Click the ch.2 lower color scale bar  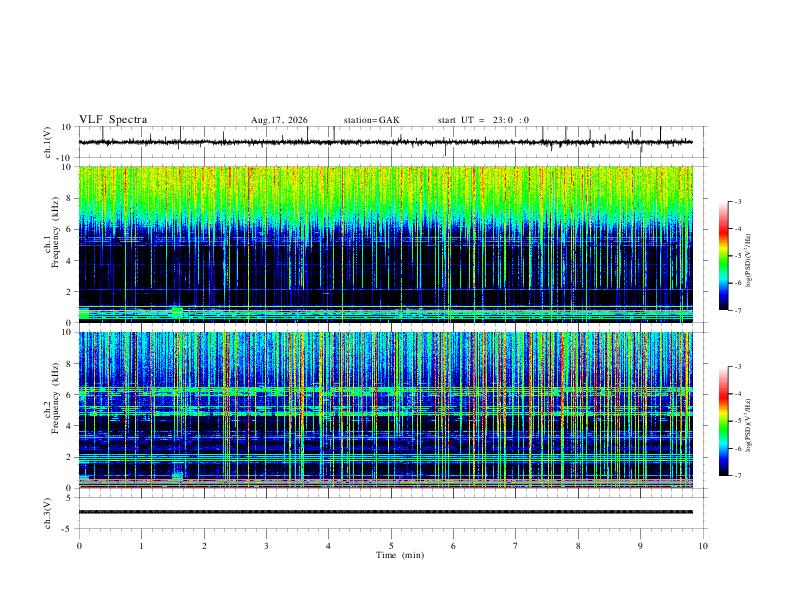tap(723, 421)
